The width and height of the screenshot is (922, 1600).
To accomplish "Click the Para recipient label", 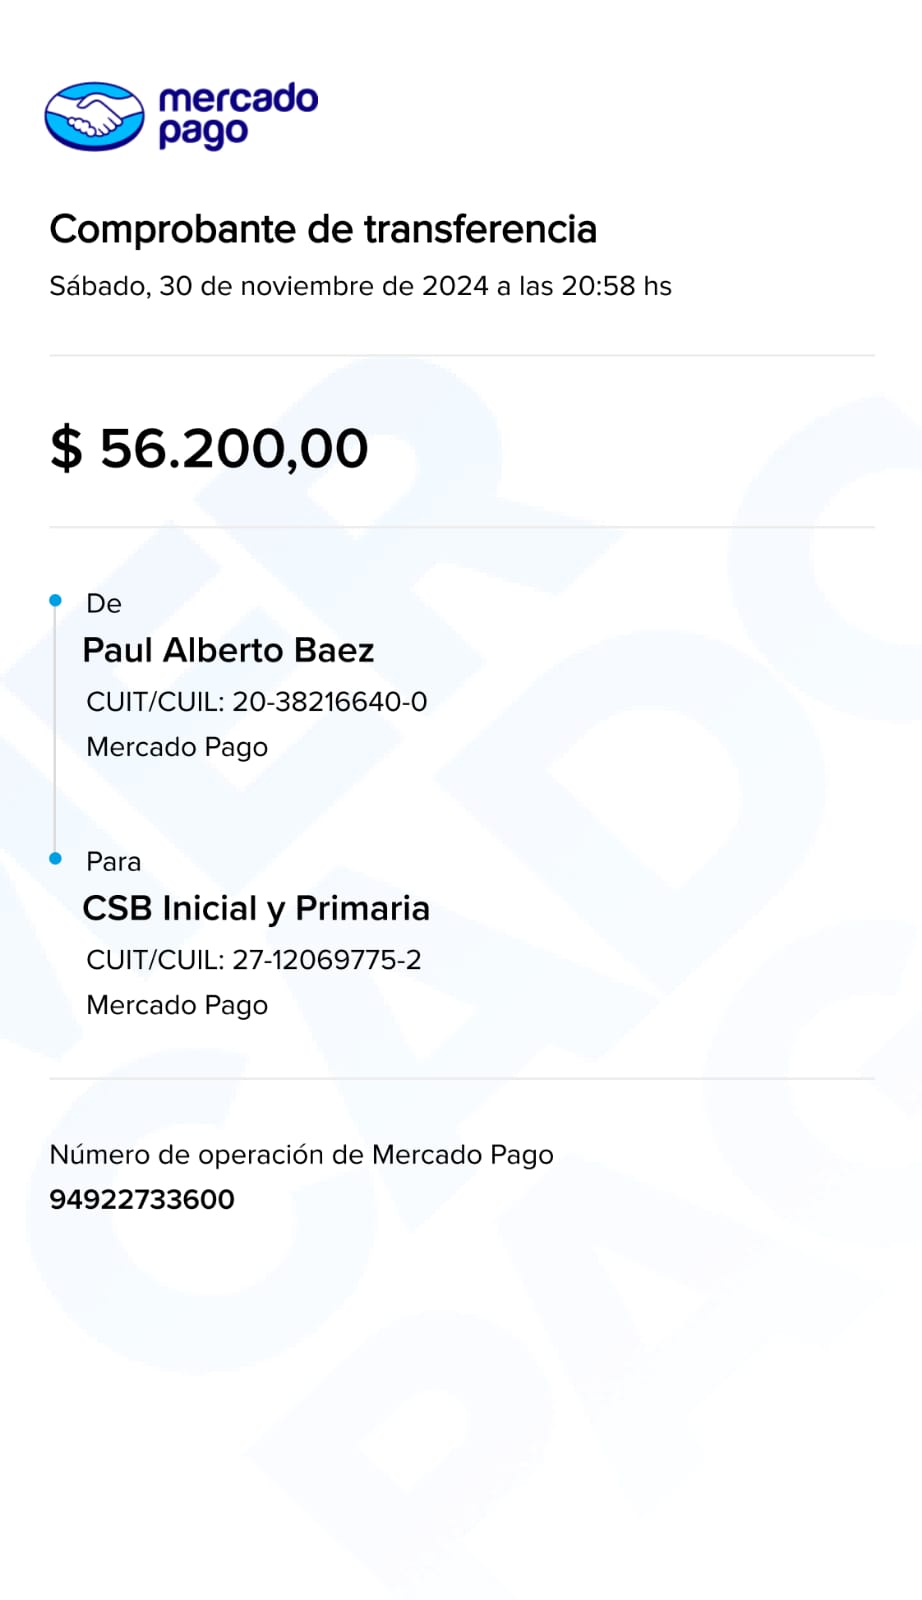I will (x=113, y=861).
